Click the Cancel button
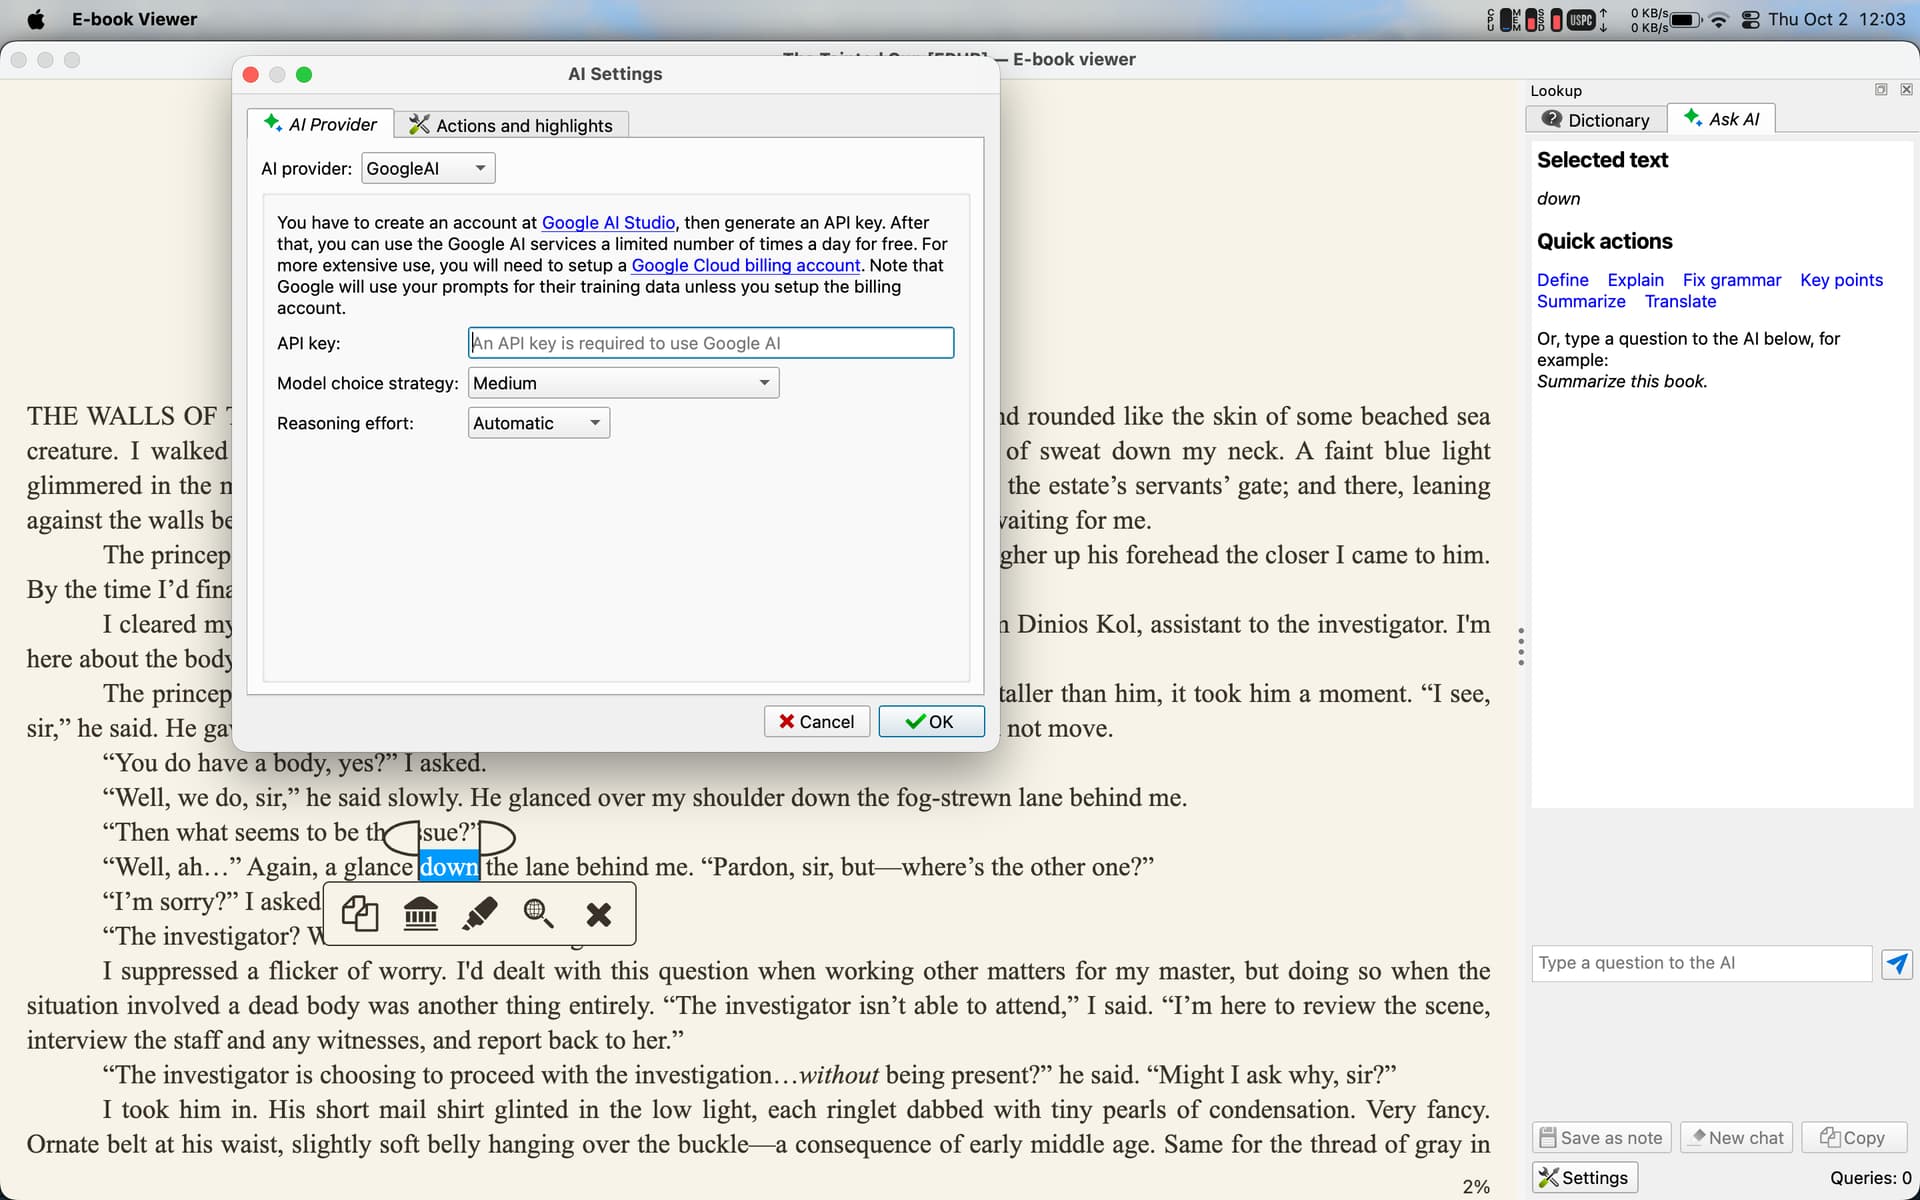This screenshot has width=1920, height=1200. pyautogui.click(x=816, y=722)
